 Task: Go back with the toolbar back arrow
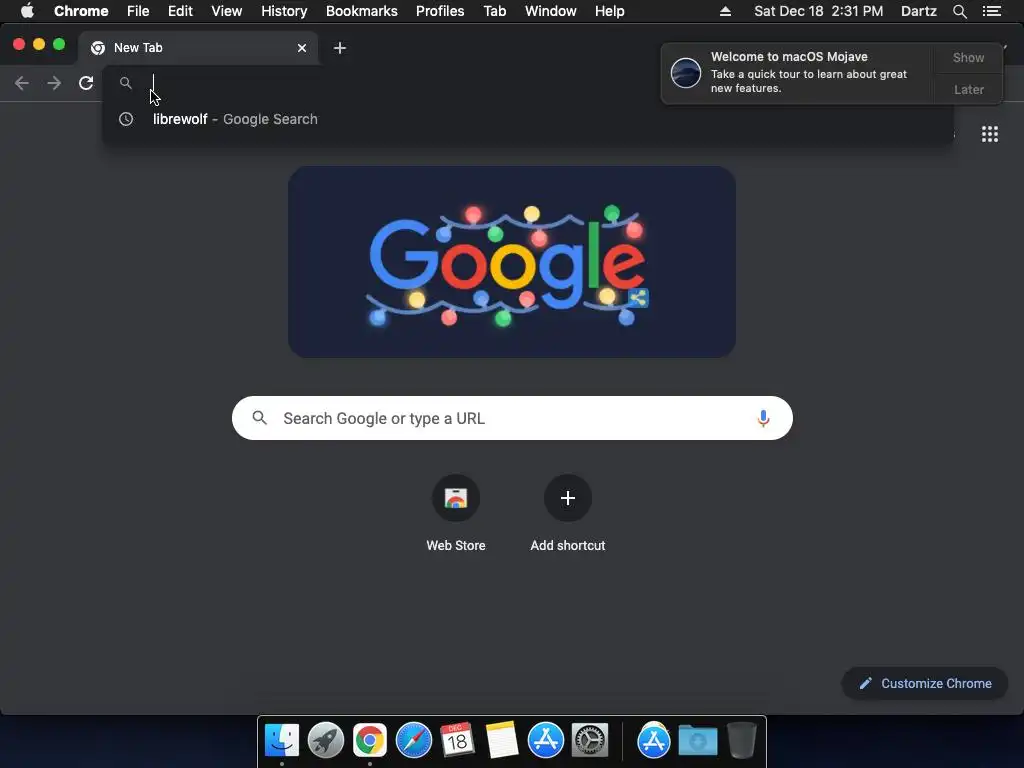coord(22,83)
